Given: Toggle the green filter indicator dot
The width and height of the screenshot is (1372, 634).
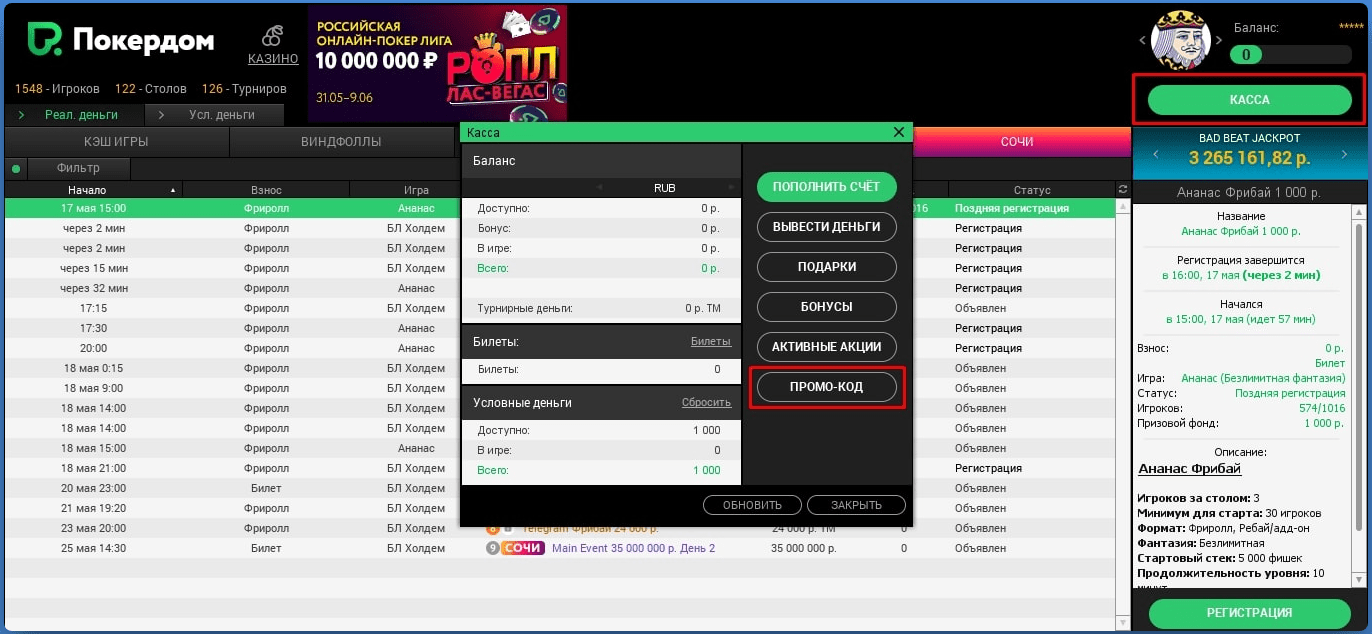Looking at the screenshot, I should pos(16,169).
